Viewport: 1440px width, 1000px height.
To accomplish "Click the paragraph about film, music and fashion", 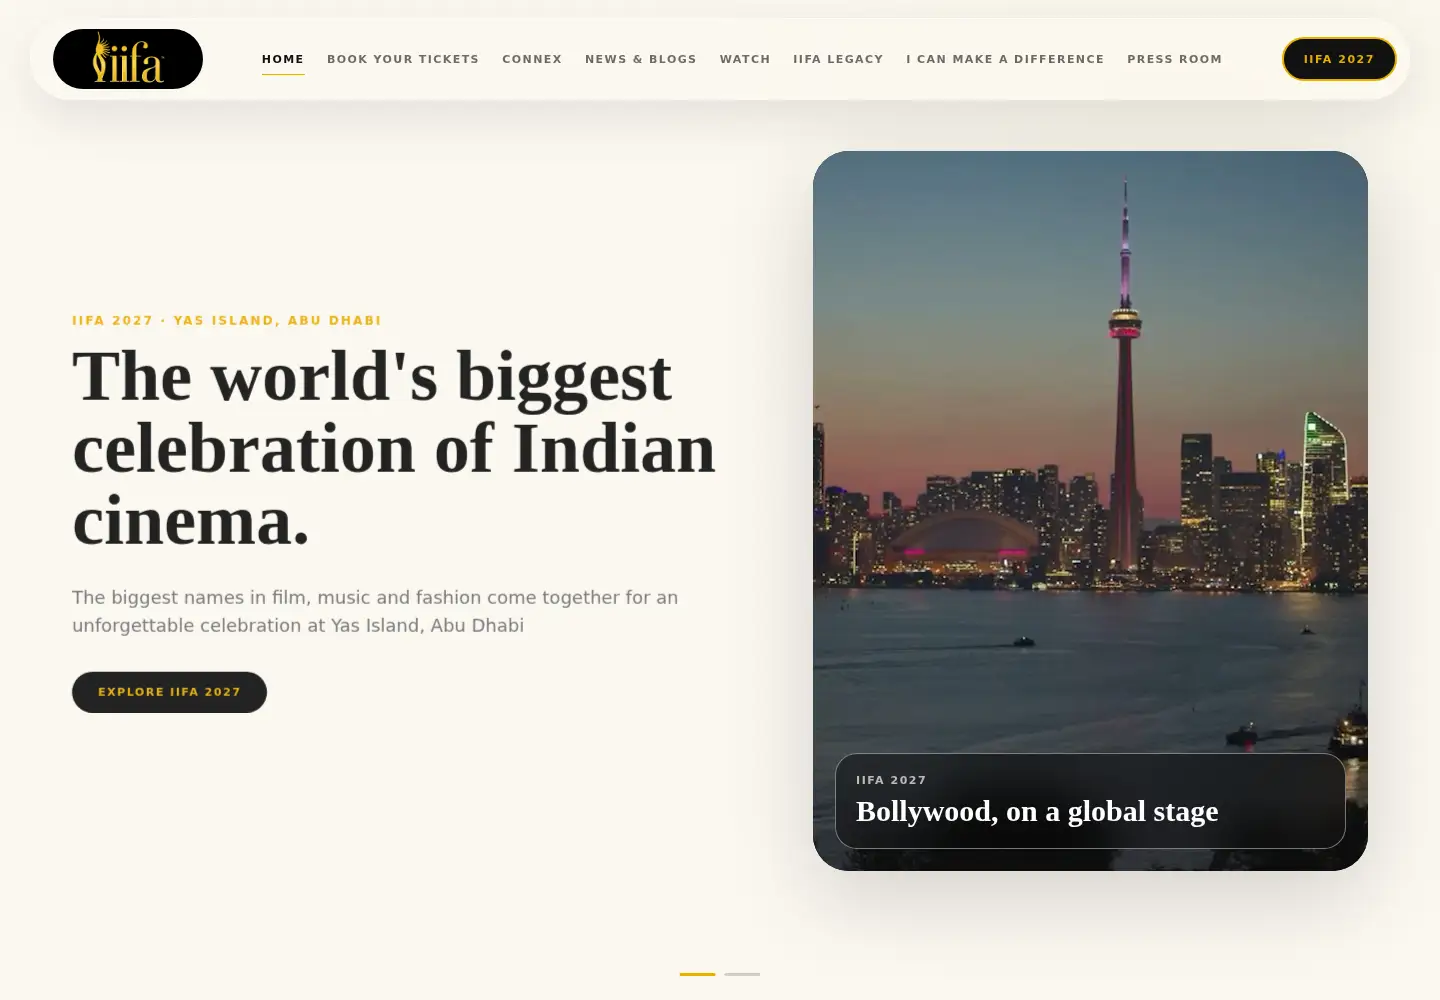I will (375, 611).
